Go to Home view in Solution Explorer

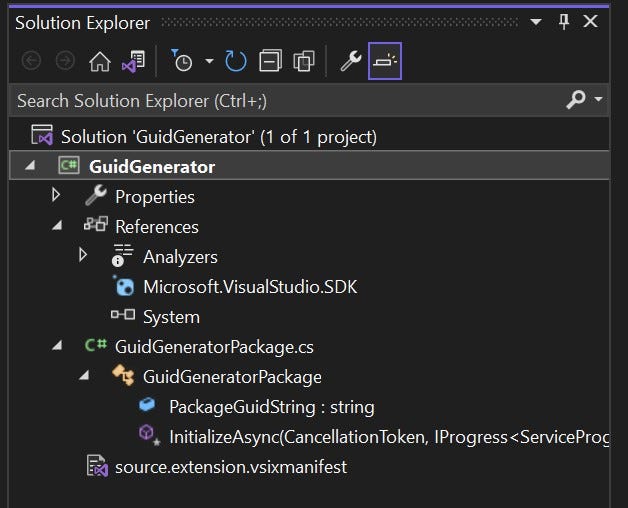[100, 61]
